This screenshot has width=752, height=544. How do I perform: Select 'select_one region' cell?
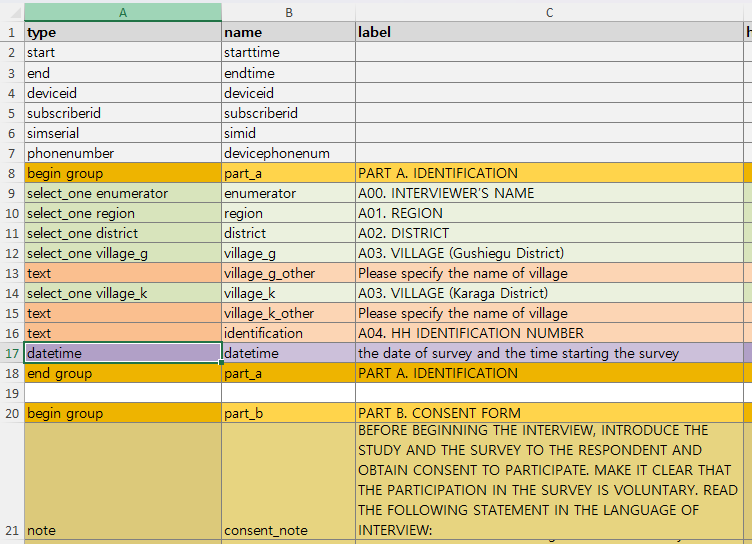click(x=123, y=213)
